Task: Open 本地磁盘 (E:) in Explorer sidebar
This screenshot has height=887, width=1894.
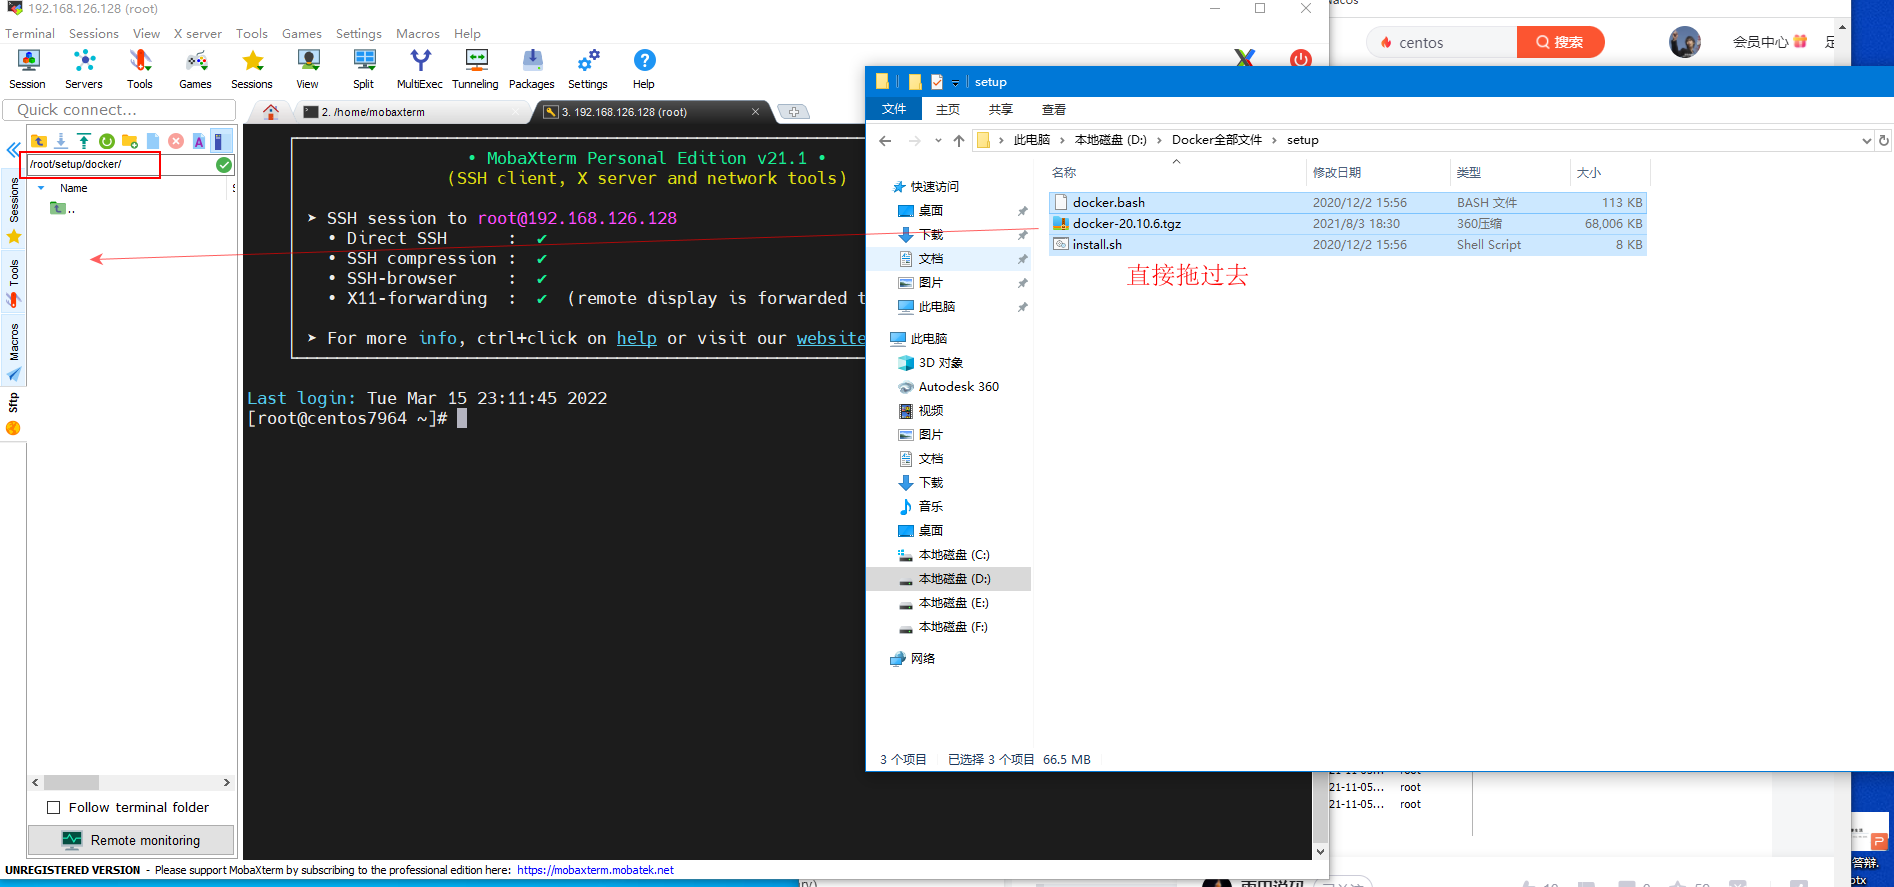Action: point(953,603)
